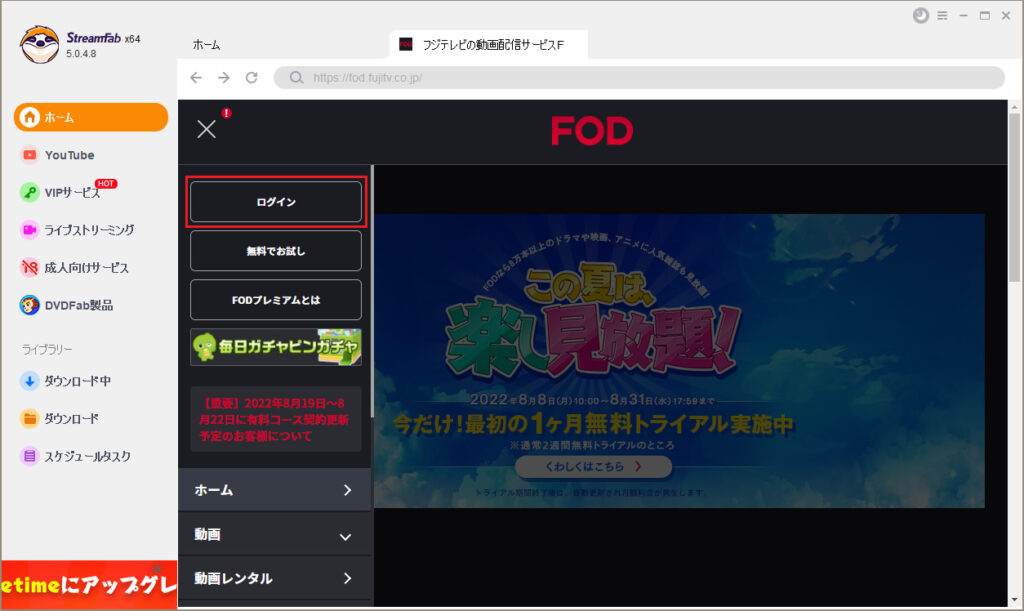Screen dimensions: 1024x611
Task: Click the page vertical scrollbar
Action: point(1014,198)
